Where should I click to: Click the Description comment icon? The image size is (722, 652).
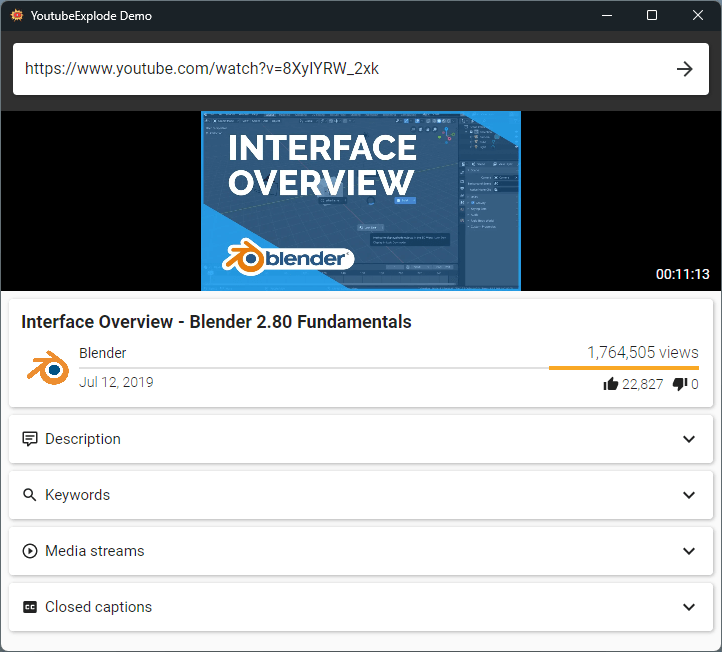click(30, 439)
